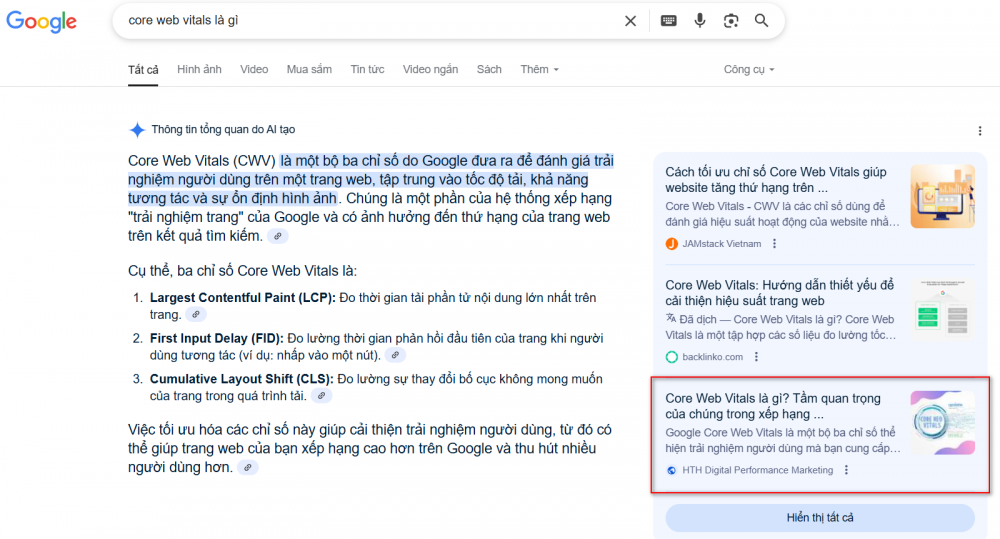Expand the Thêm dropdown menu
This screenshot has height=539, width=1000.
(540, 70)
